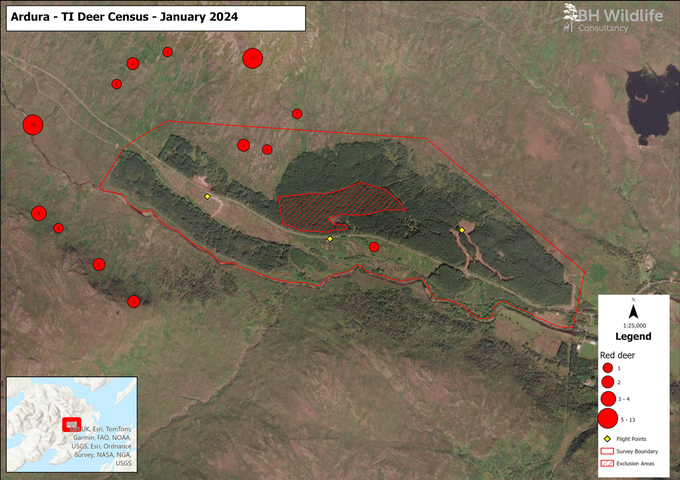Viewport: 680px width, 480px height.
Task: Click the 'Flight Points' legend text
Action: click(x=631, y=439)
